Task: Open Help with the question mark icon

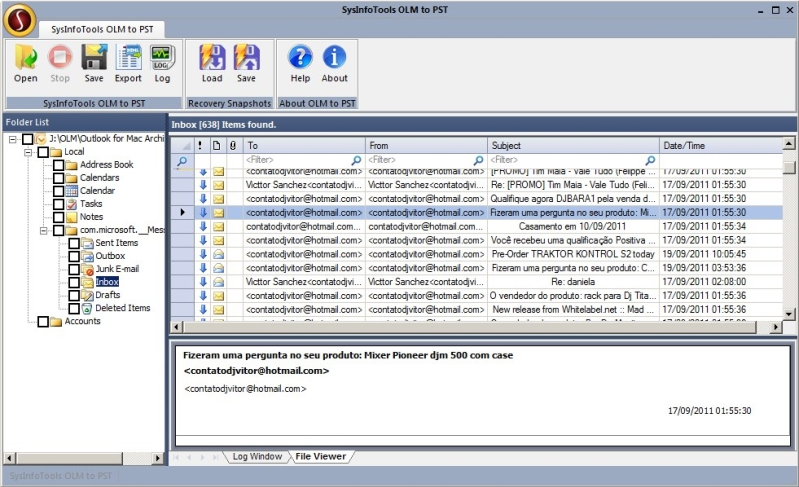Action: [300, 57]
